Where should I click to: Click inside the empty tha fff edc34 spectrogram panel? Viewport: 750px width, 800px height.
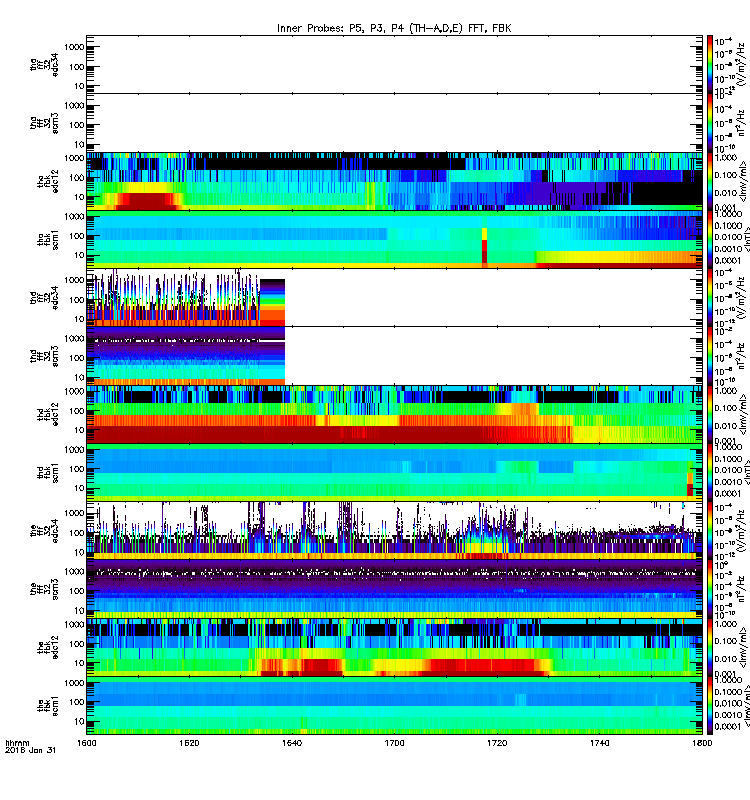pos(394,64)
